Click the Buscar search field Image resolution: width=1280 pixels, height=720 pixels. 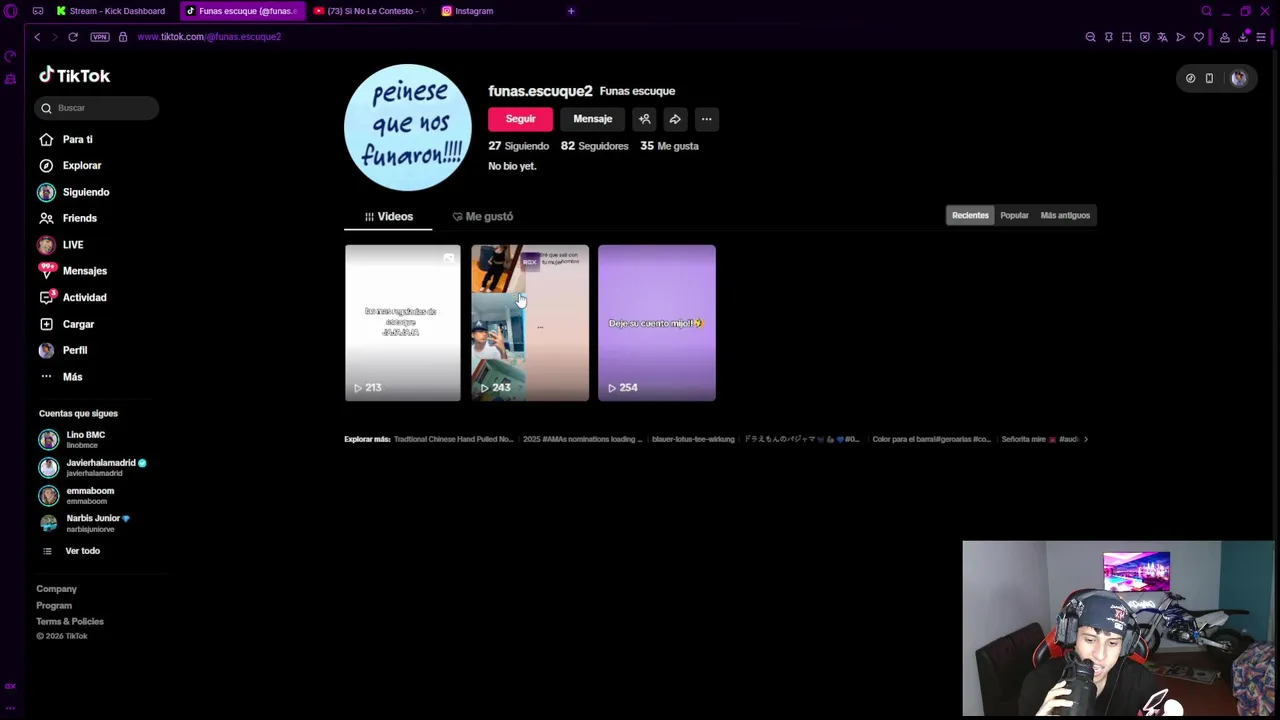tap(97, 108)
